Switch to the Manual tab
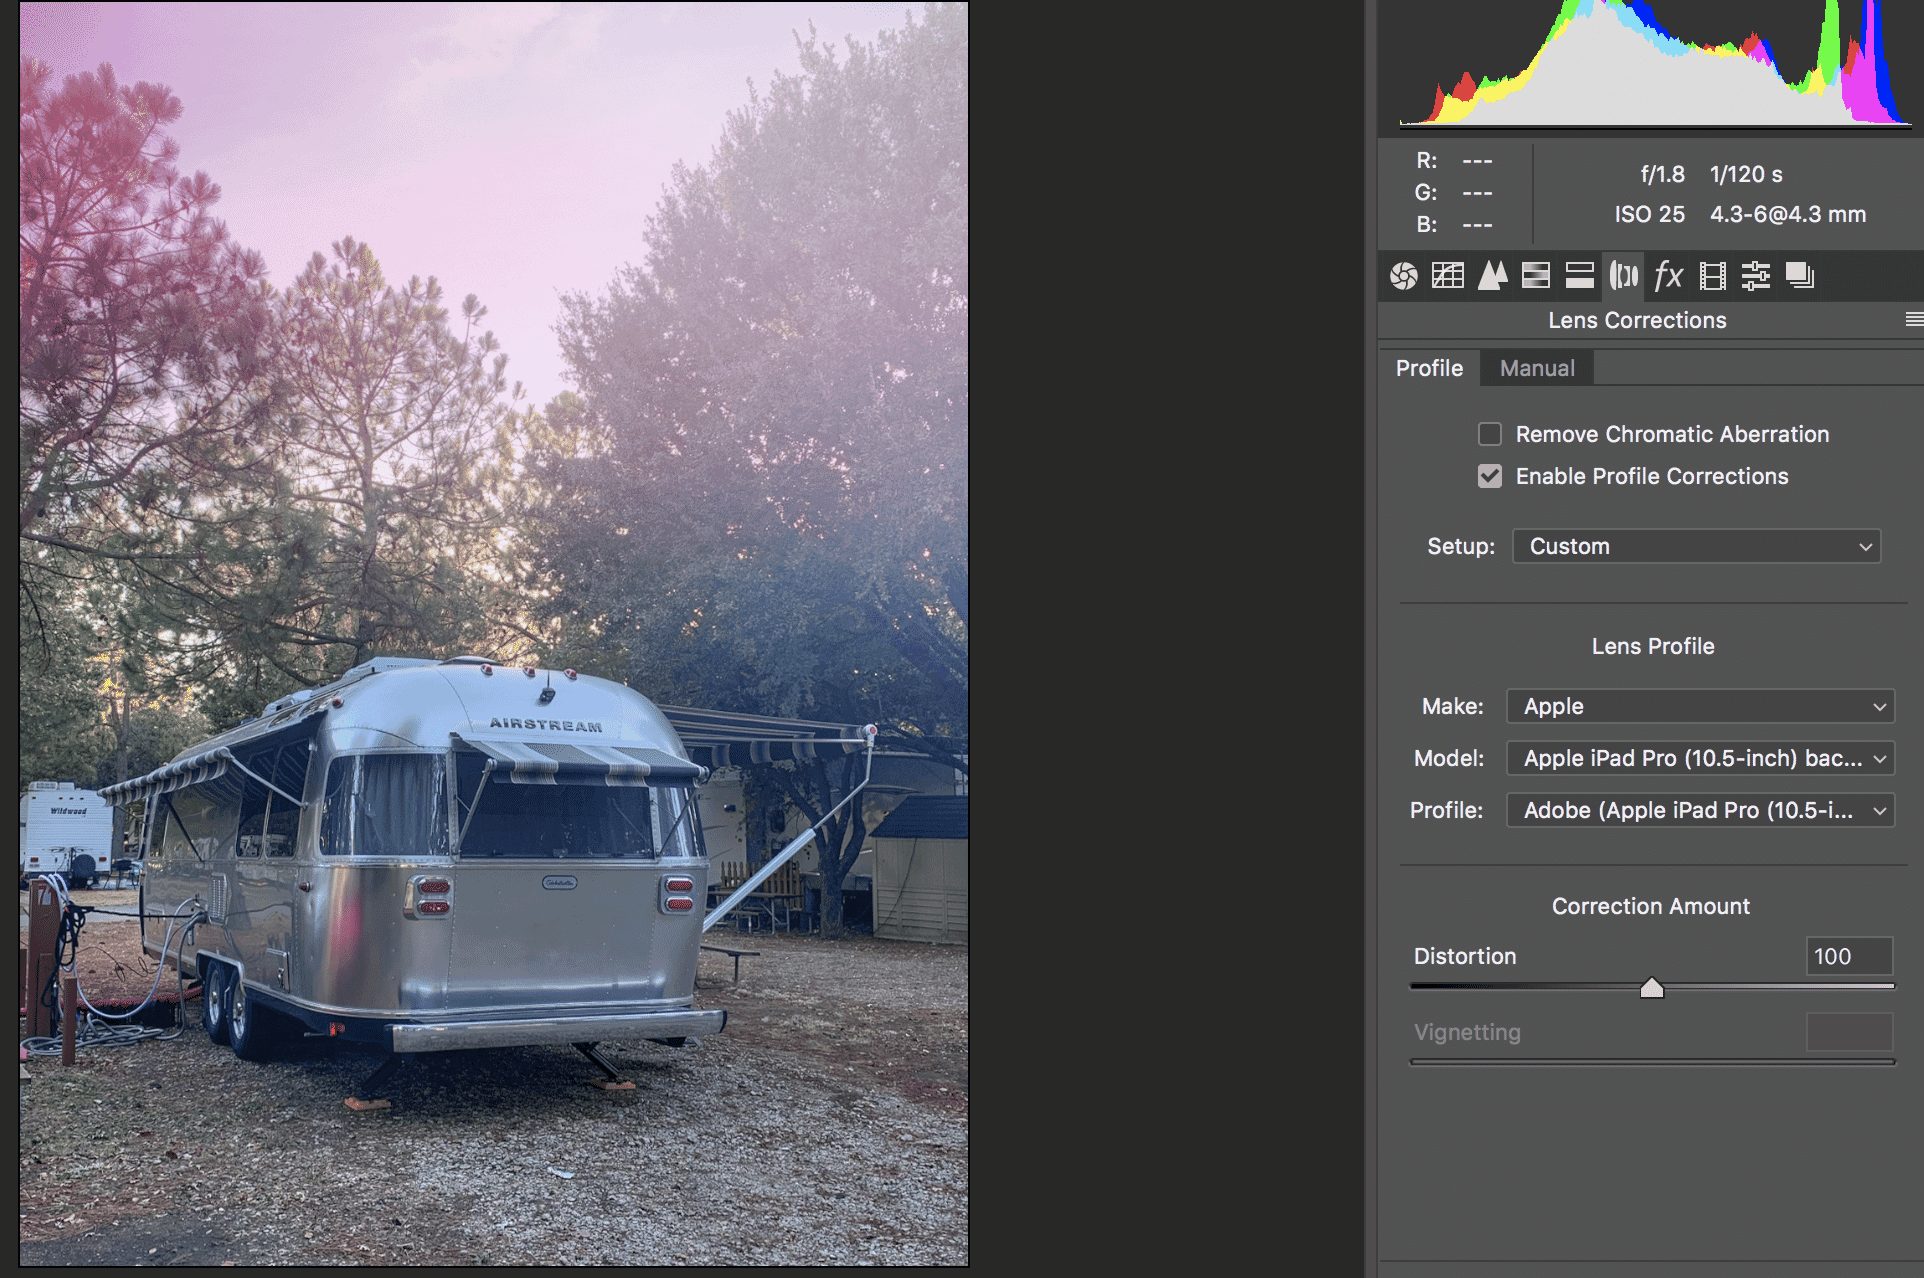This screenshot has width=1924, height=1278. [1537, 368]
